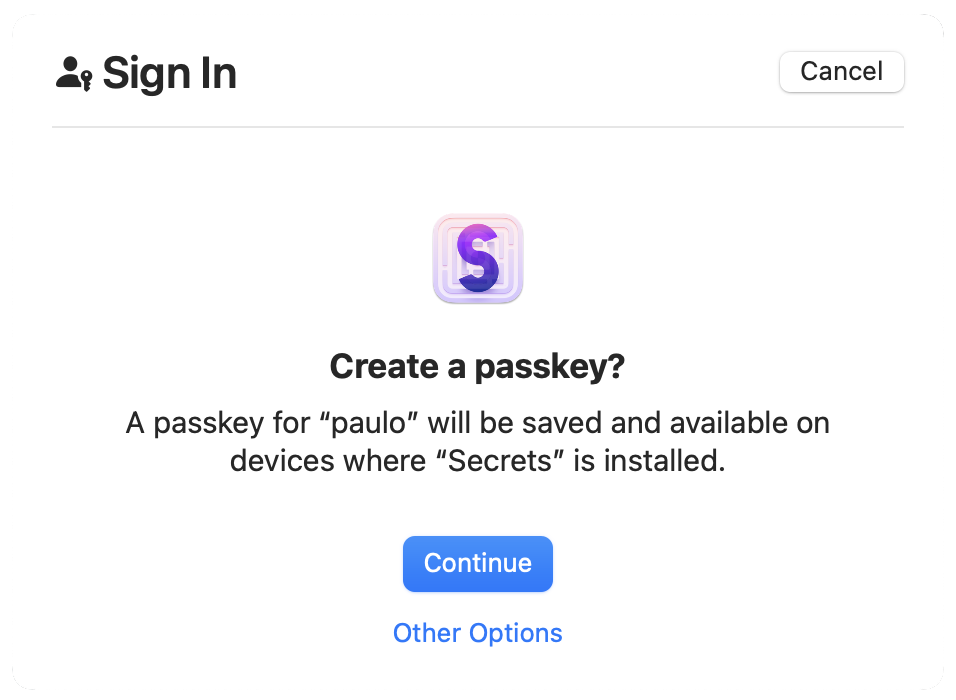Screen dimensions: 956x700
Task: Click the Create a passkey heading
Action: click(477, 366)
